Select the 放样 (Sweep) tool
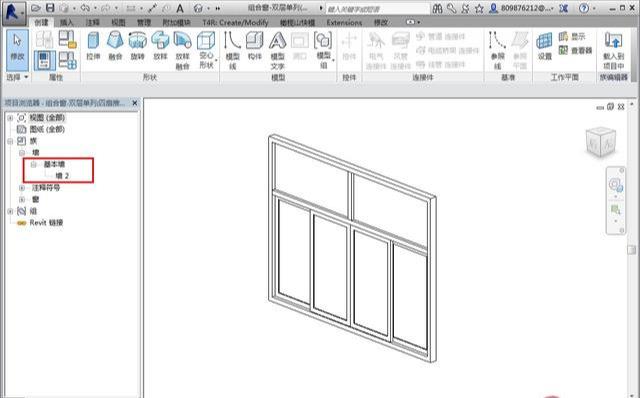Viewport: 640px width, 398px height. coord(160,47)
